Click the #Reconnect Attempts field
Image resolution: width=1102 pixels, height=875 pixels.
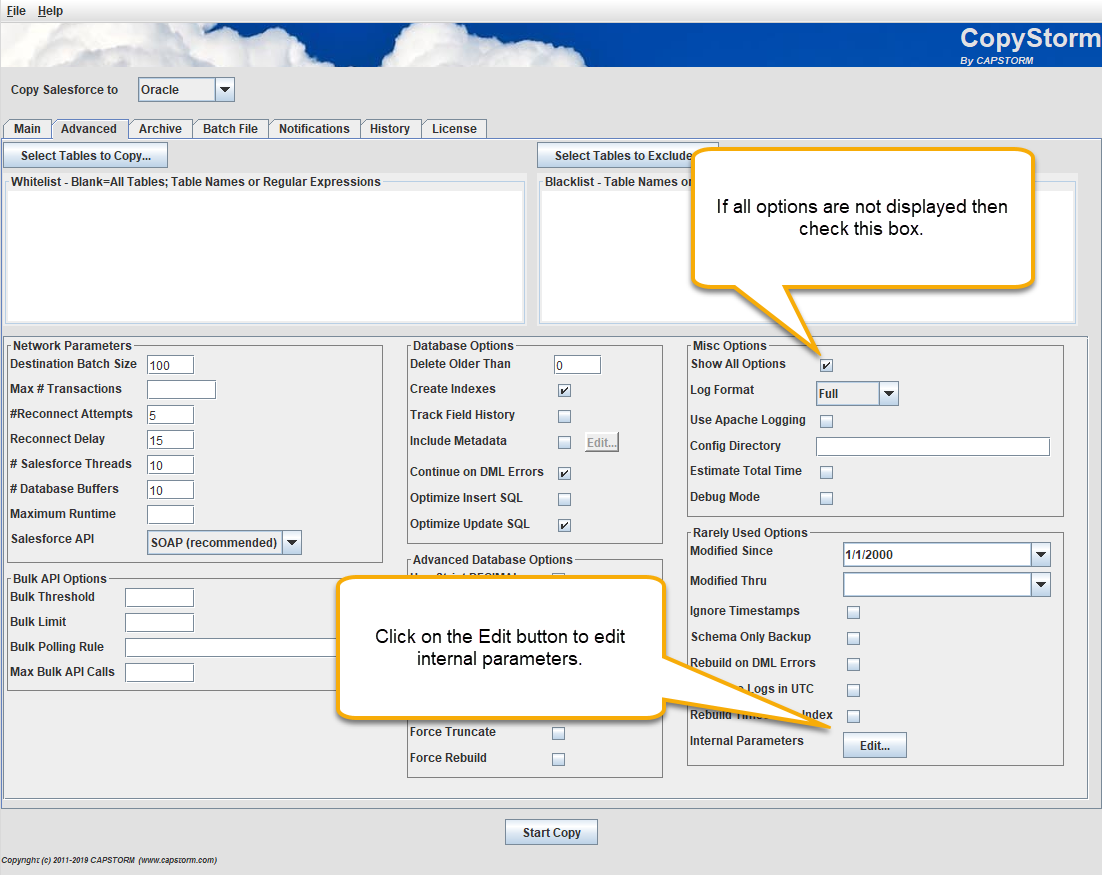coord(170,415)
